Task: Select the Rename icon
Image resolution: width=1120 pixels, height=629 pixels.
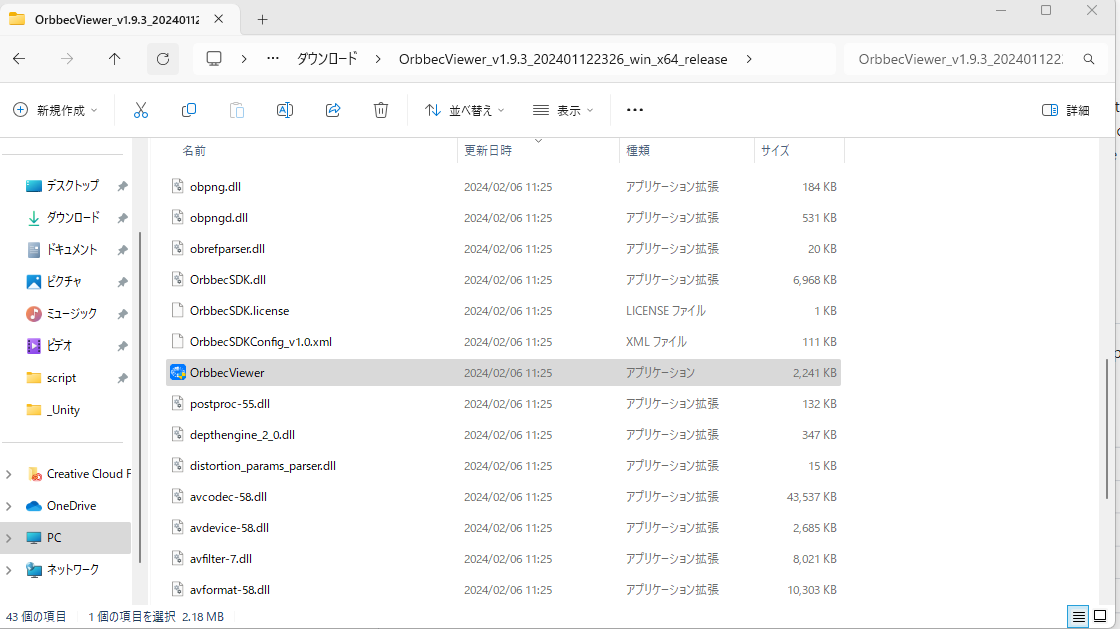Action: click(285, 110)
